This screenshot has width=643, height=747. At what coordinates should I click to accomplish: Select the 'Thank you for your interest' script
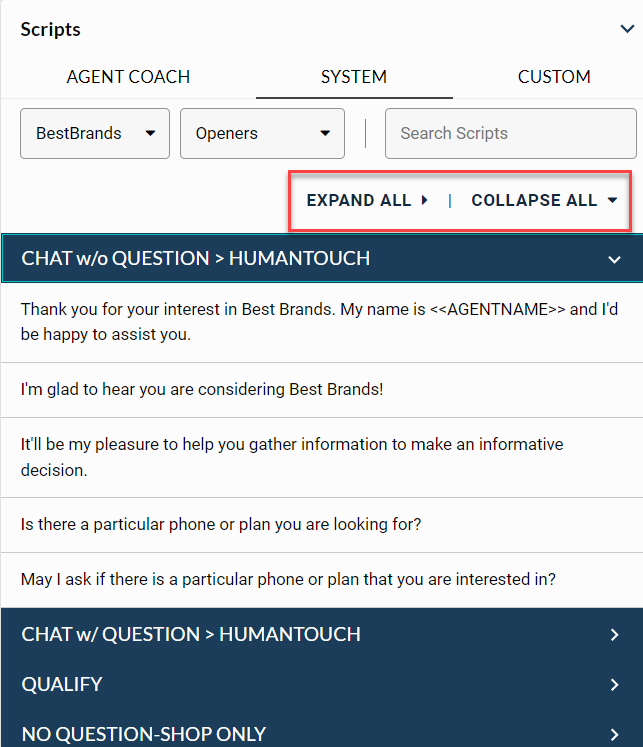click(x=320, y=322)
